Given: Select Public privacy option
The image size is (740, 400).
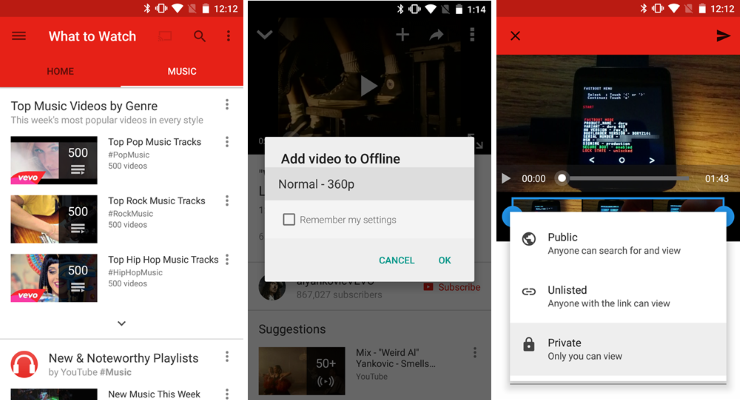Looking at the screenshot, I should click(618, 244).
